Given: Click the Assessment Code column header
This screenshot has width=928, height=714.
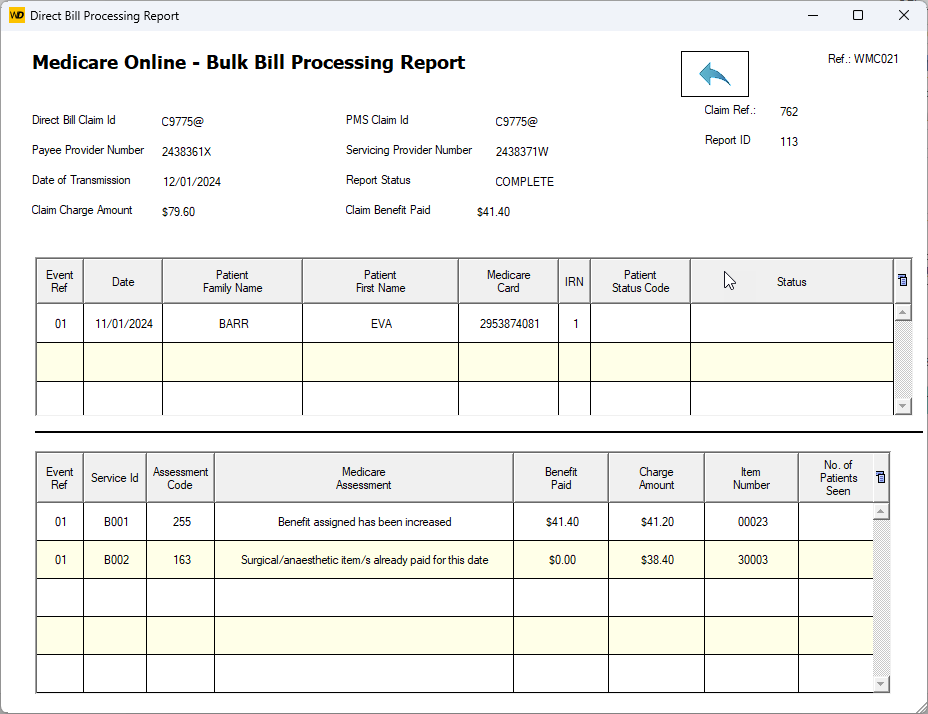Looking at the screenshot, I should click(x=181, y=478).
